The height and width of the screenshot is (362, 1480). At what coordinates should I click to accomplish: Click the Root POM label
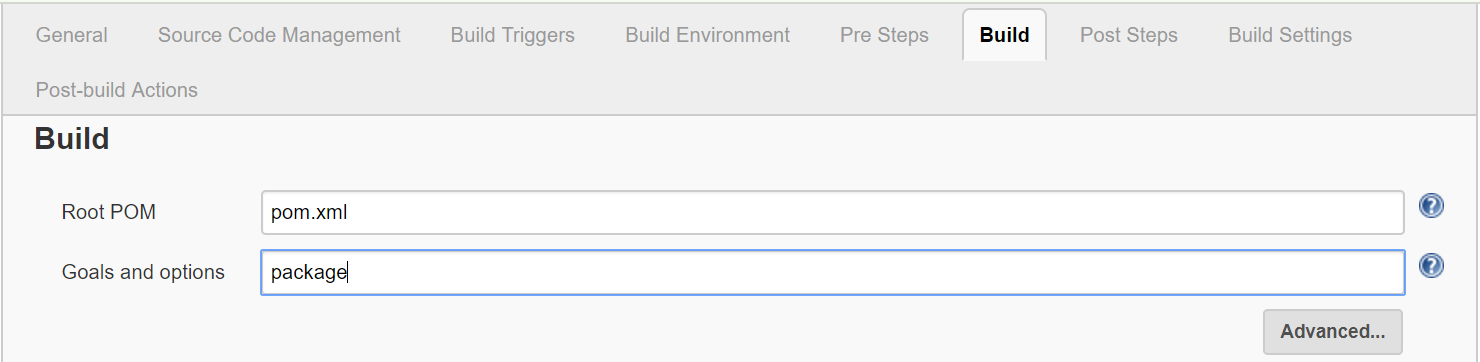109,212
